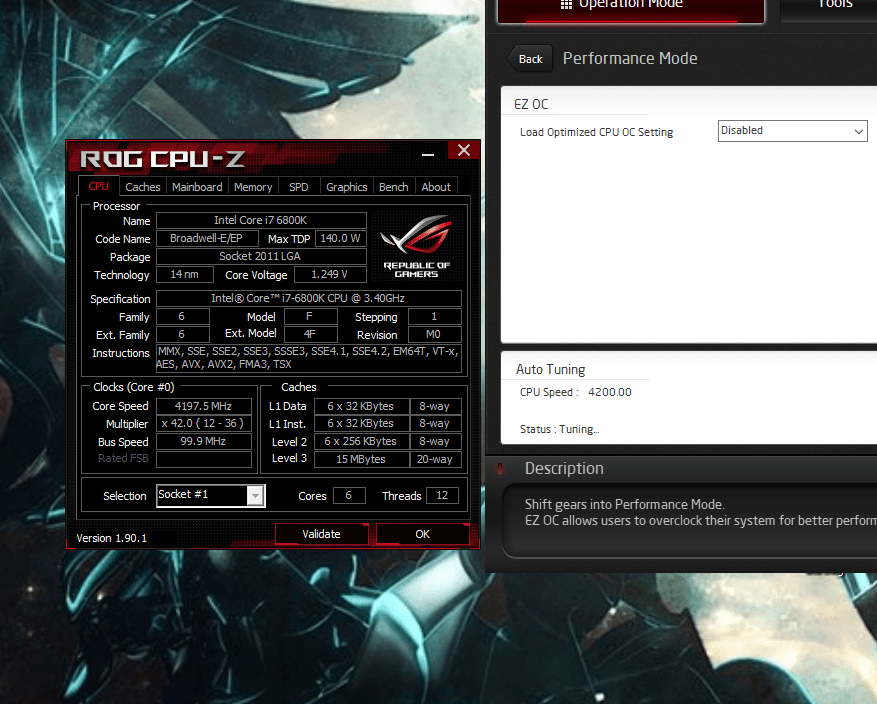Open the Caches tab
Image resolution: width=877 pixels, height=704 pixels.
coord(143,187)
